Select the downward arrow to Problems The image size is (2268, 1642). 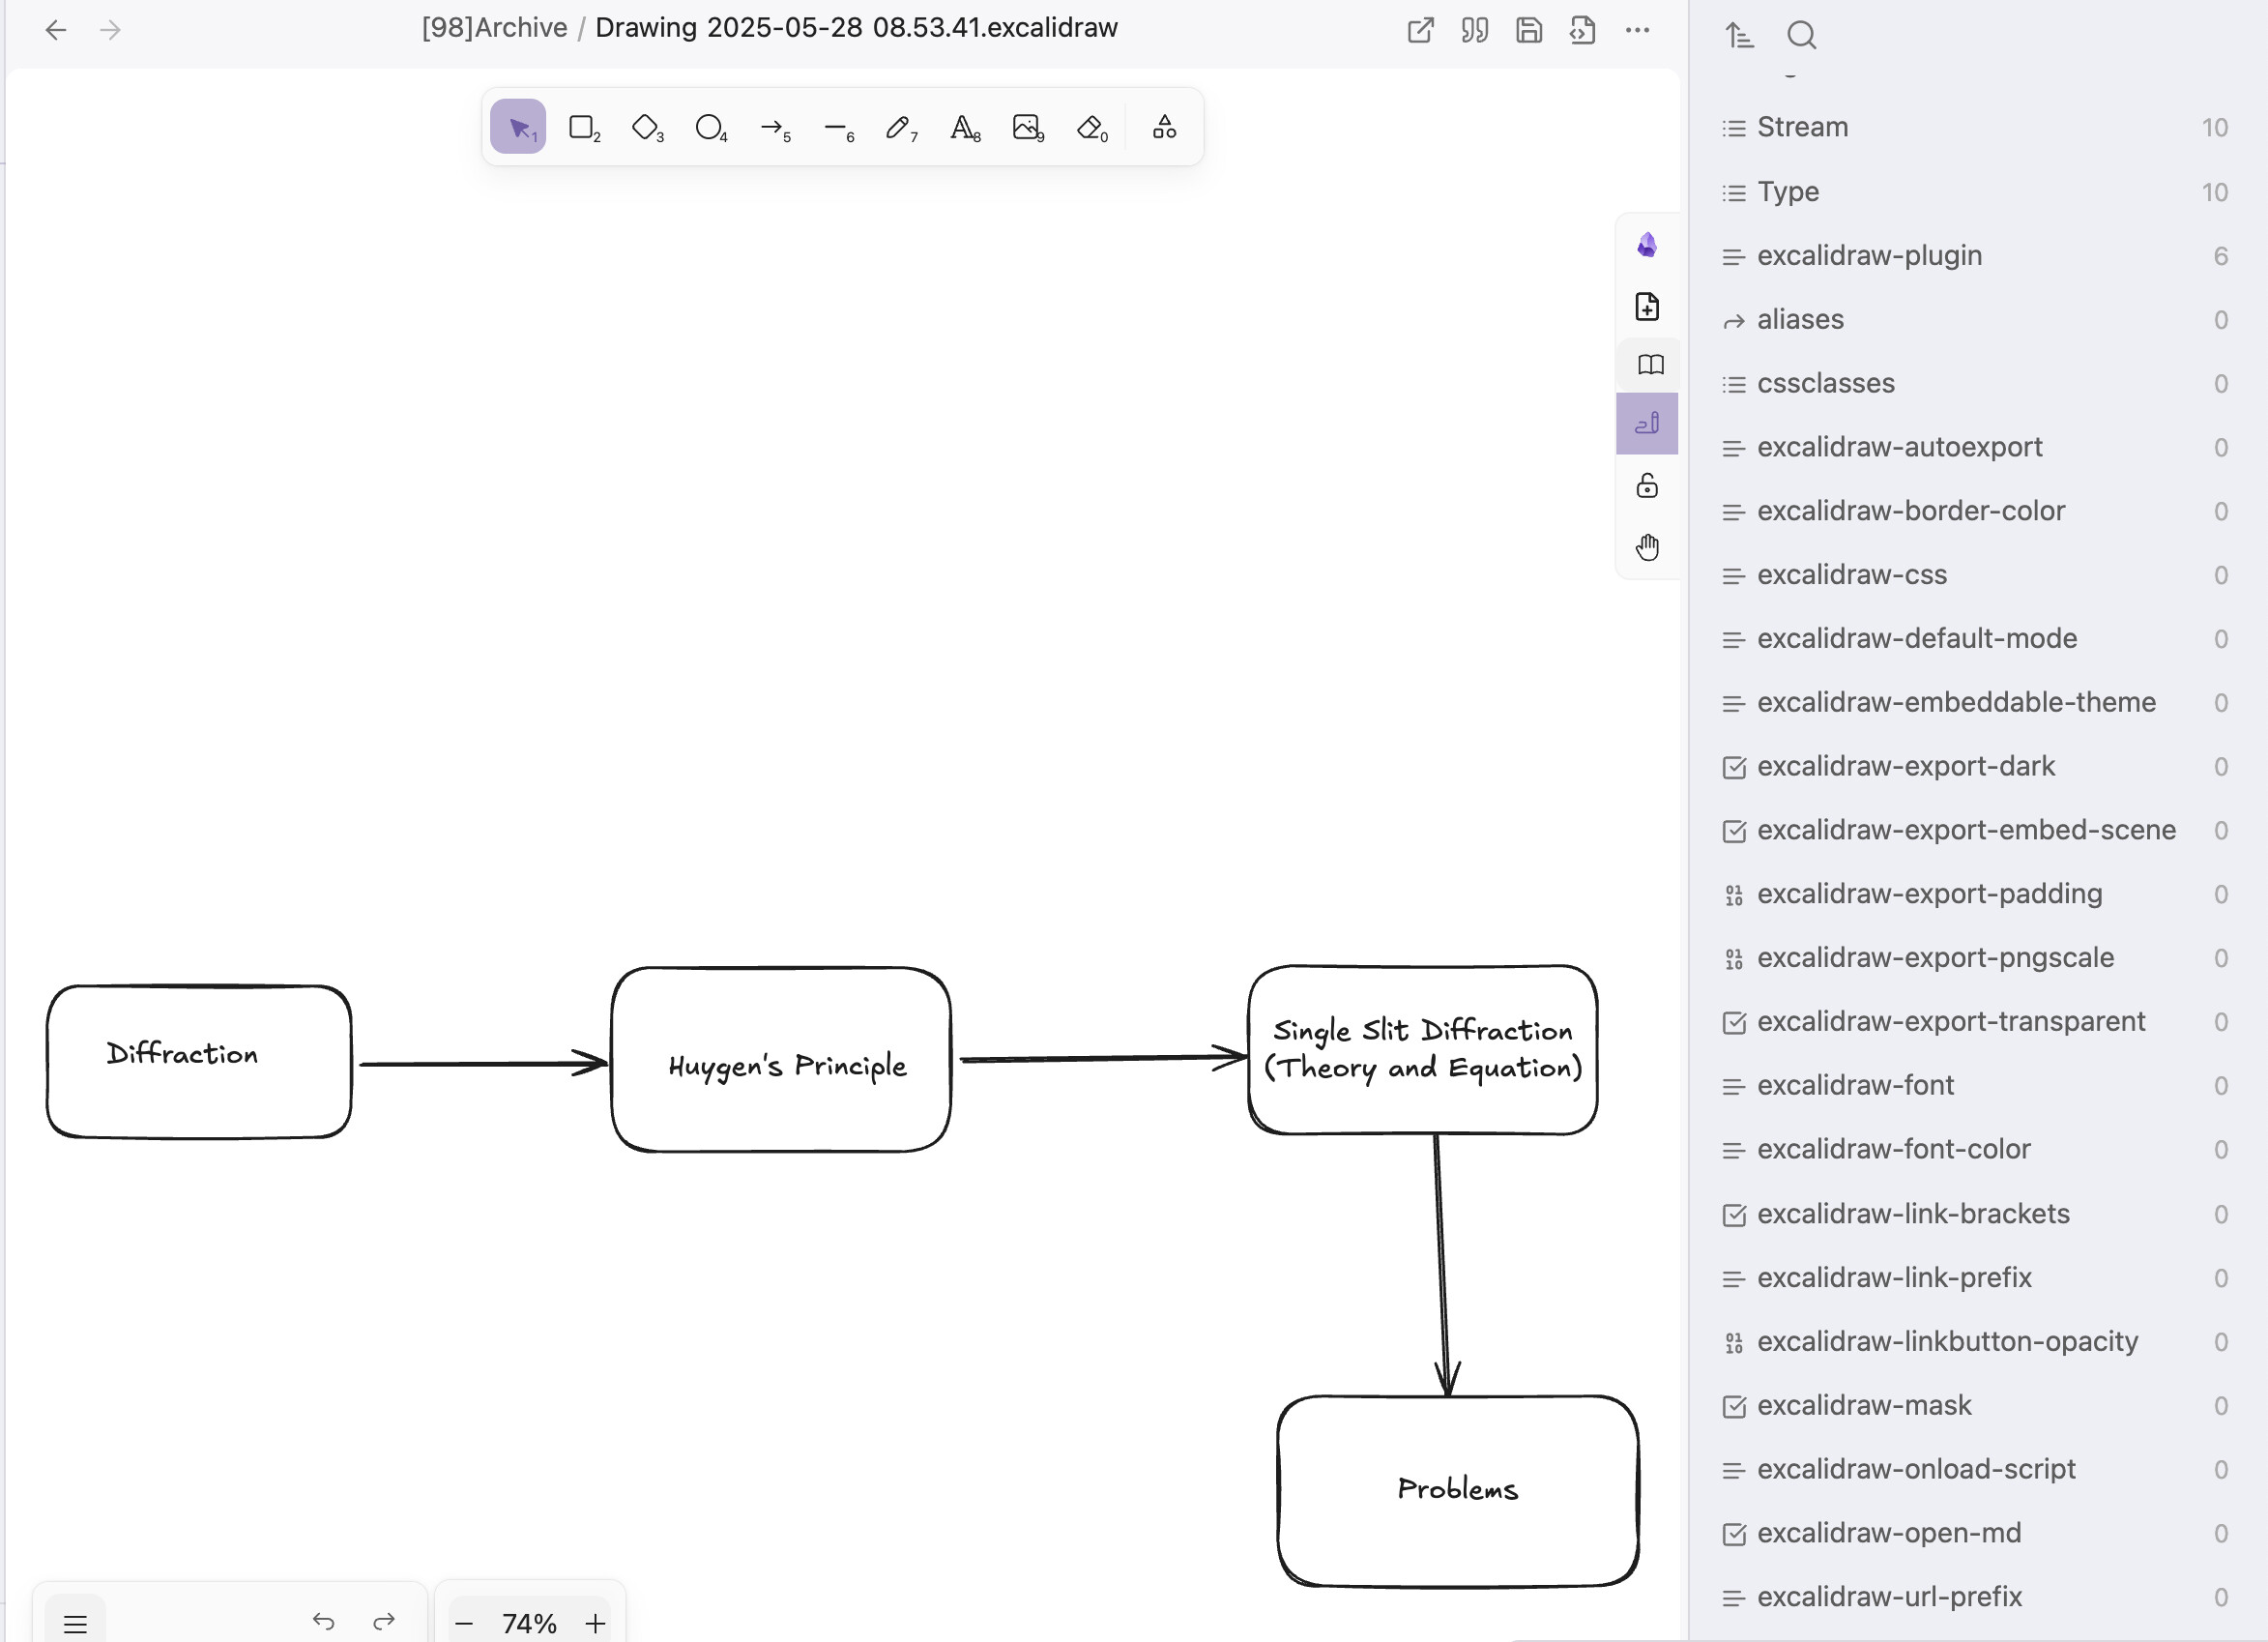click(x=1442, y=1264)
